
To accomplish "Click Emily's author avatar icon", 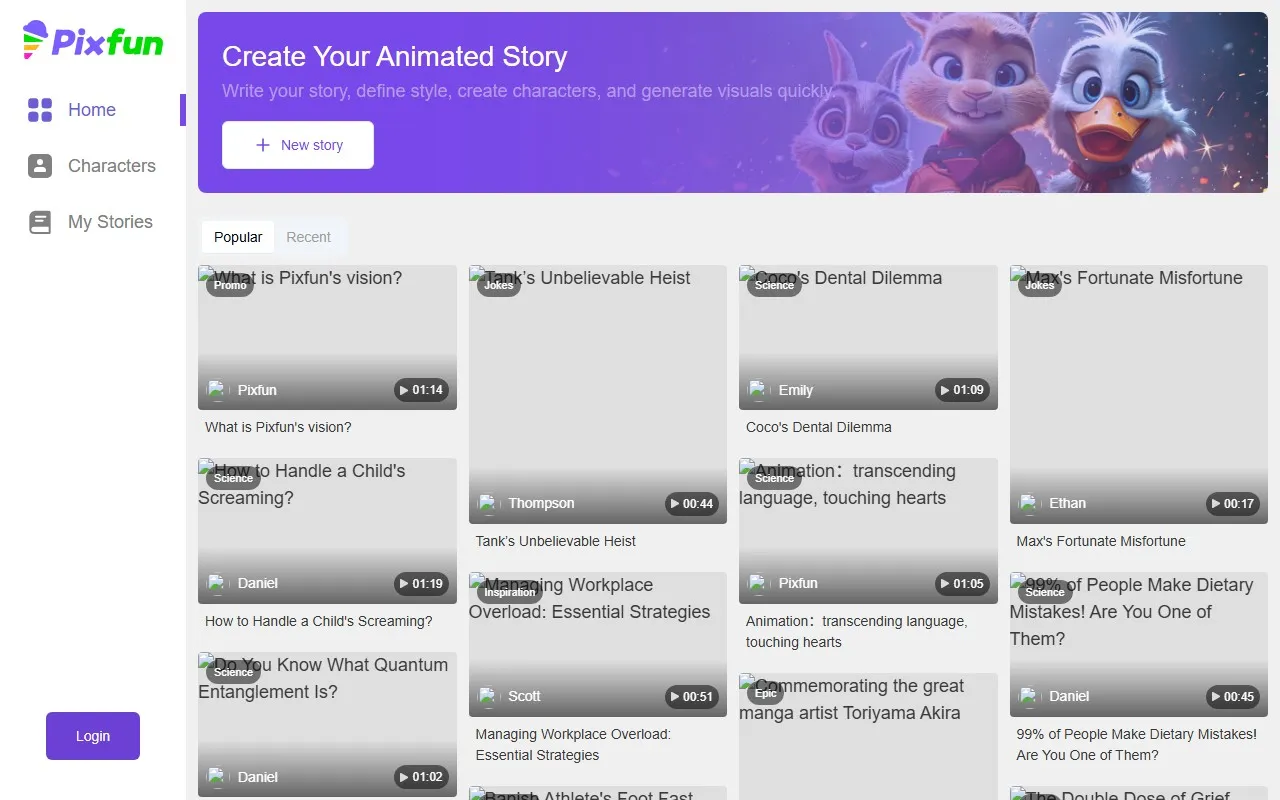I will [x=759, y=390].
